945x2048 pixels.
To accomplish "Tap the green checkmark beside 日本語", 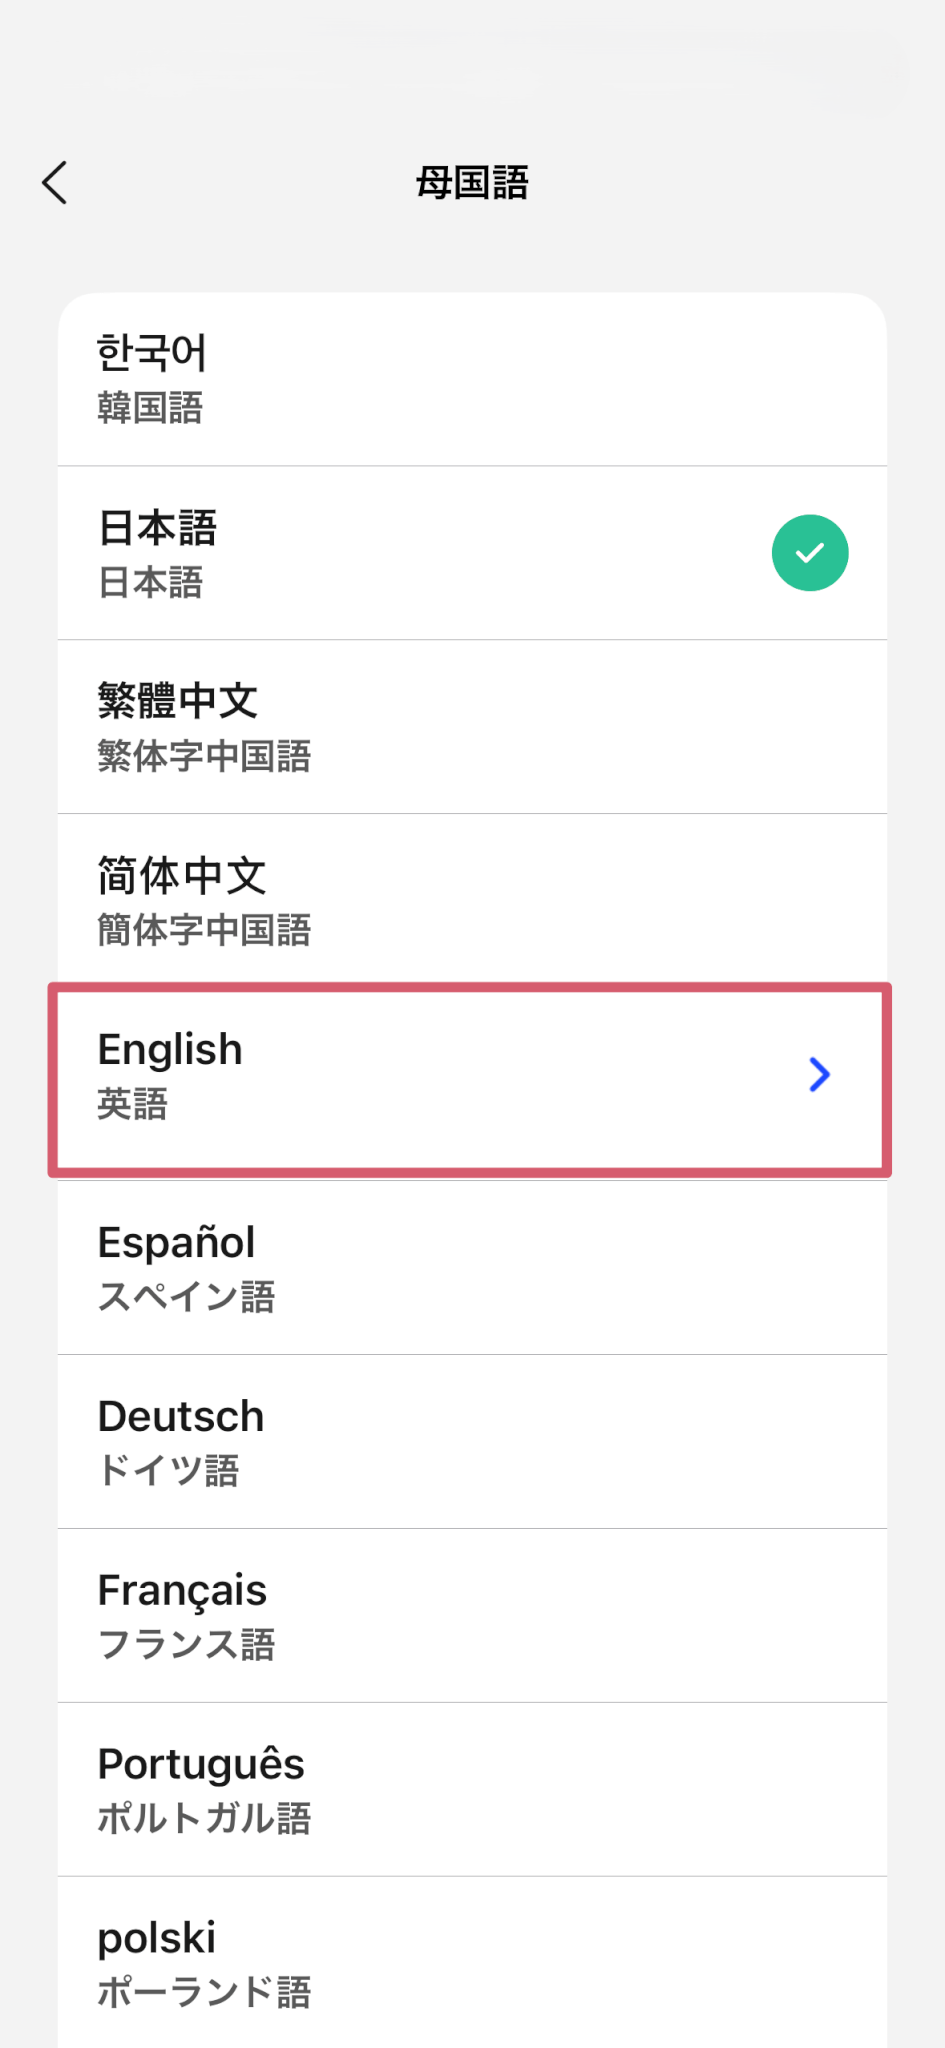I will coord(809,553).
